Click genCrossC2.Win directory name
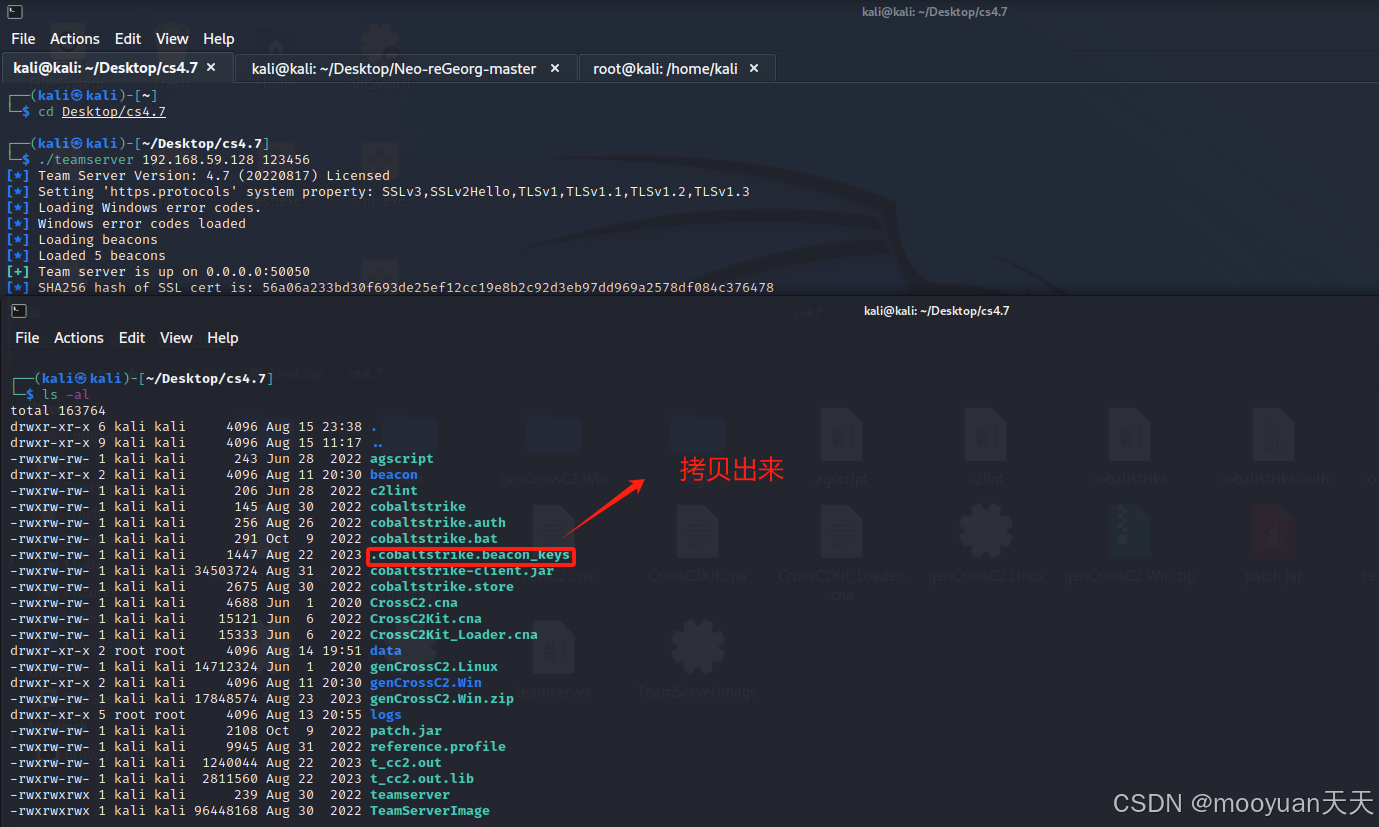Screen dimensions: 1379x827 (x=426, y=683)
